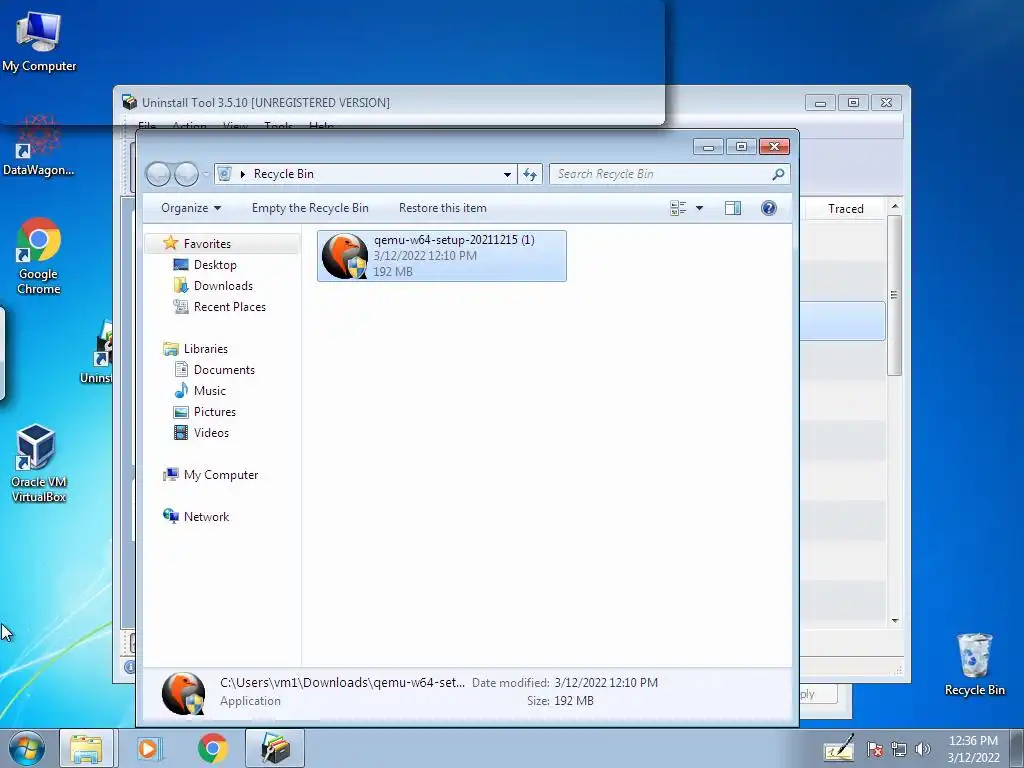Open Pictures library in sidebar
1024x768 pixels.
click(x=215, y=412)
